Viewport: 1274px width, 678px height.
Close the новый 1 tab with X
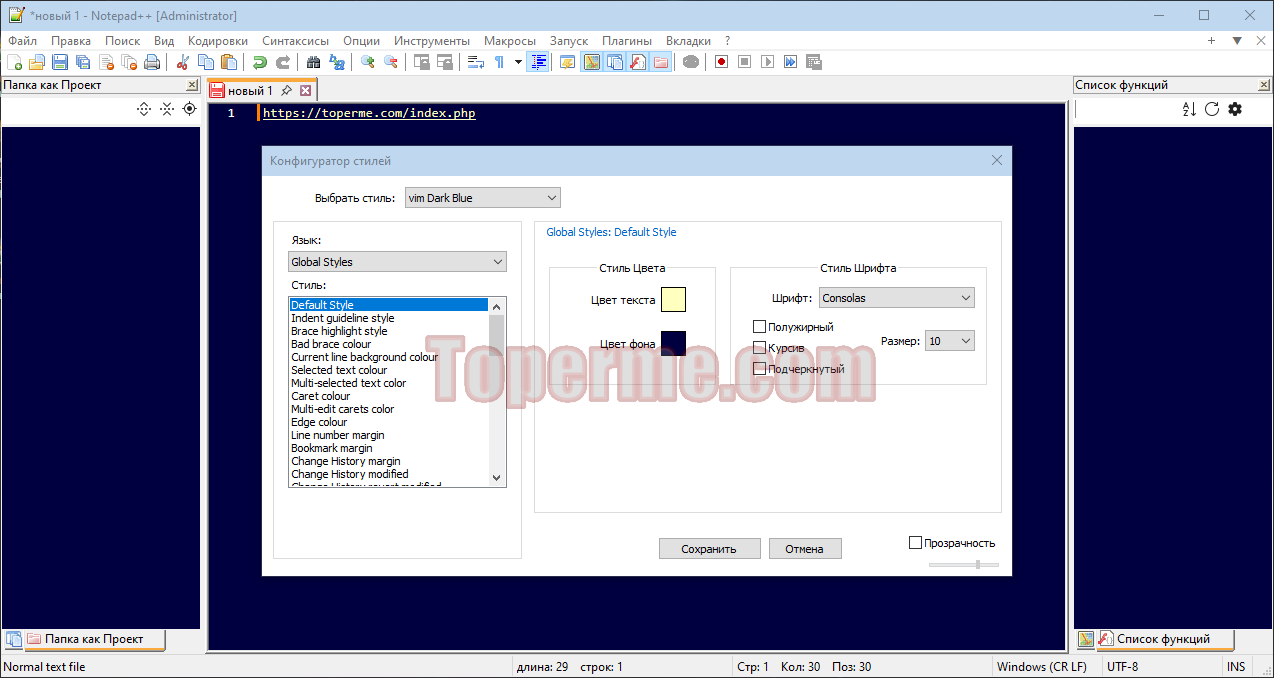pyautogui.click(x=306, y=91)
